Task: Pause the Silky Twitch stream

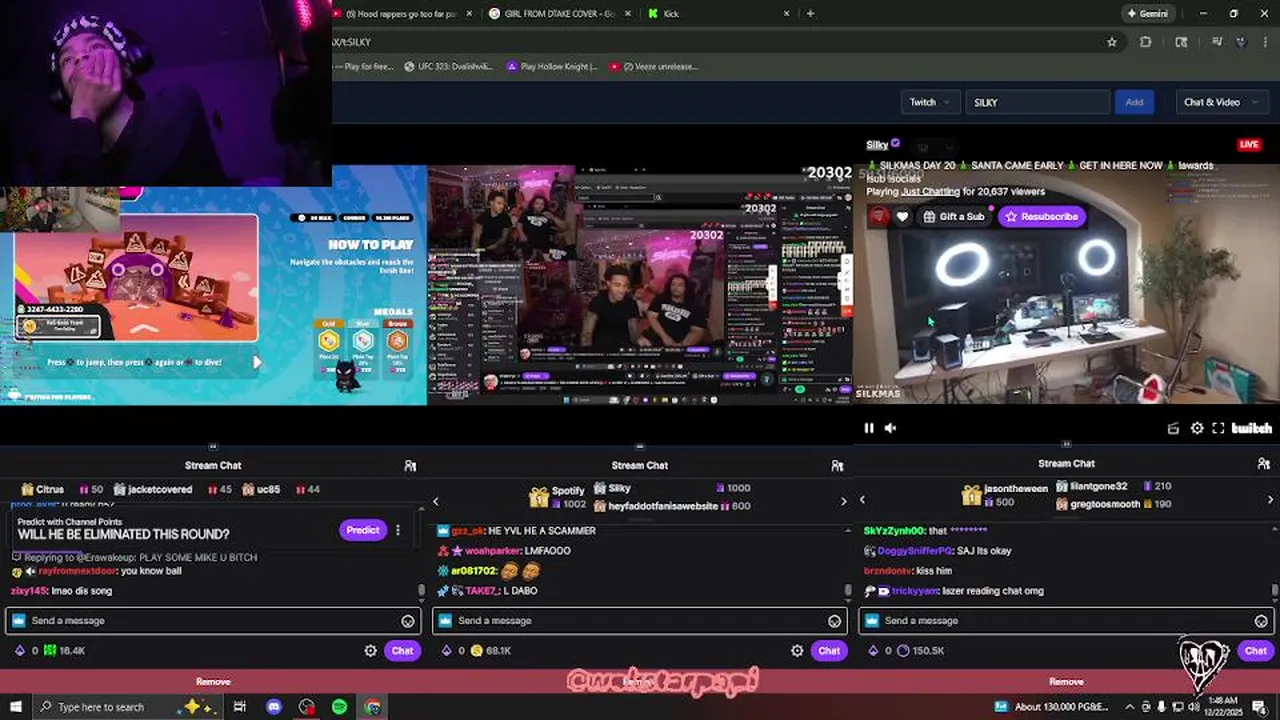Action: point(869,428)
